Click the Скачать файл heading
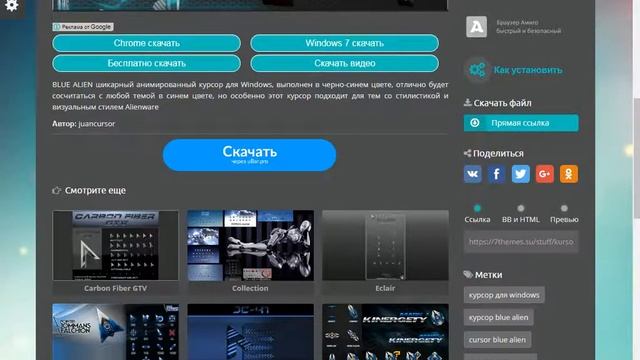Screen dimensions: 640x360 click(502, 103)
